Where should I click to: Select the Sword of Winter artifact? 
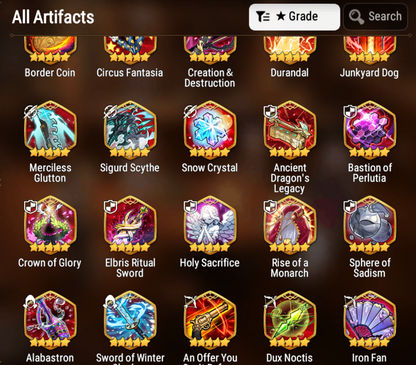click(130, 320)
